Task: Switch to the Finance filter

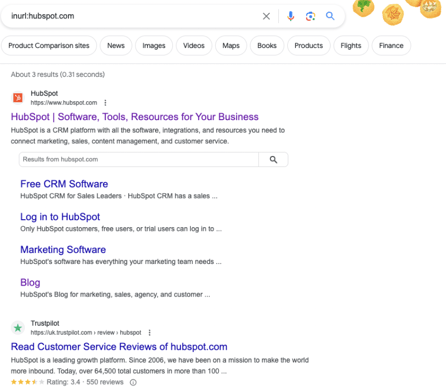Action: tap(391, 46)
